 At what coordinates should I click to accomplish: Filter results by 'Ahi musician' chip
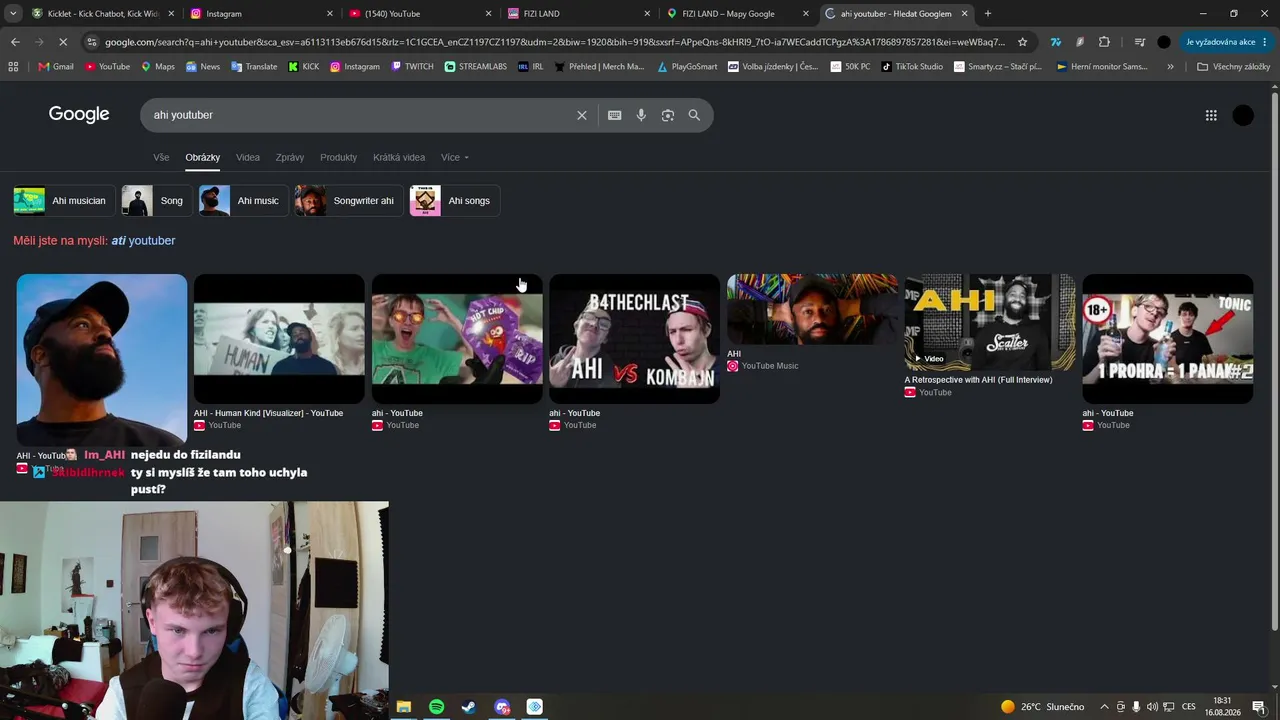point(63,201)
